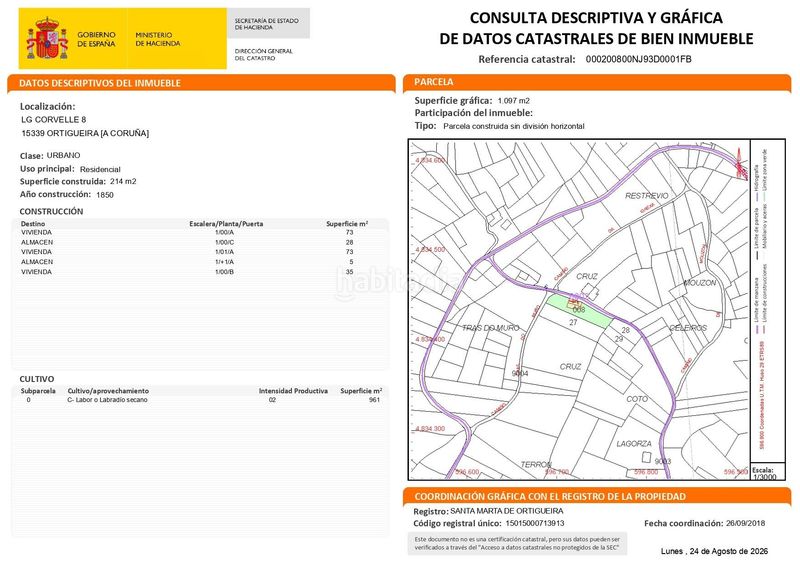Image resolution: width=800 pixels, height=565 pixels.
Task: Click the non-certification disclaimer note
Action: point(517,543)
